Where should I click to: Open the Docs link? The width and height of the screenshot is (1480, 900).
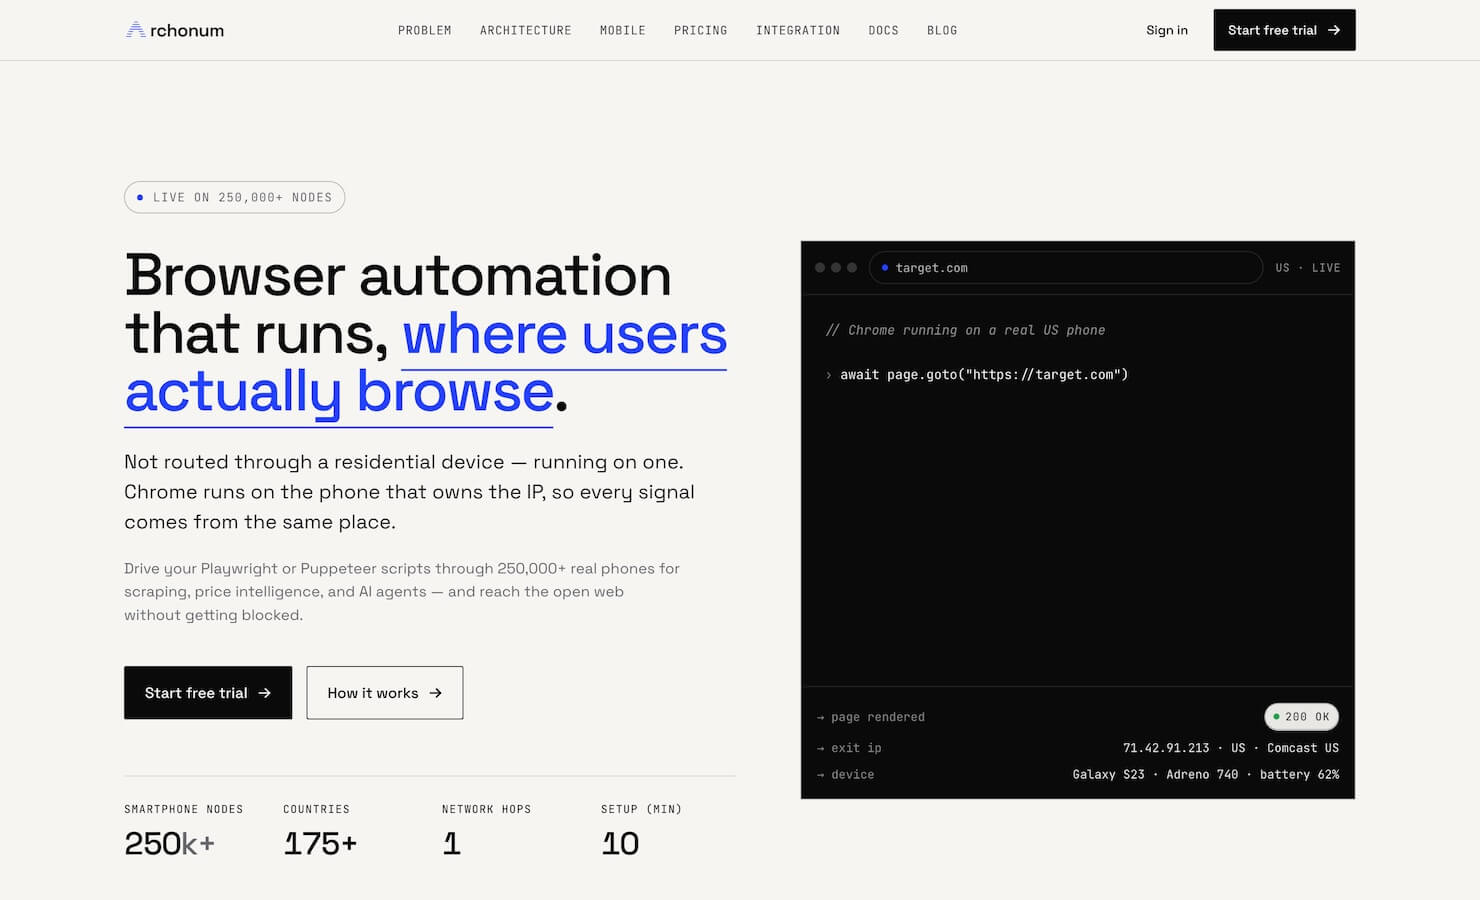pyautogui.click(x=884, y=31)
